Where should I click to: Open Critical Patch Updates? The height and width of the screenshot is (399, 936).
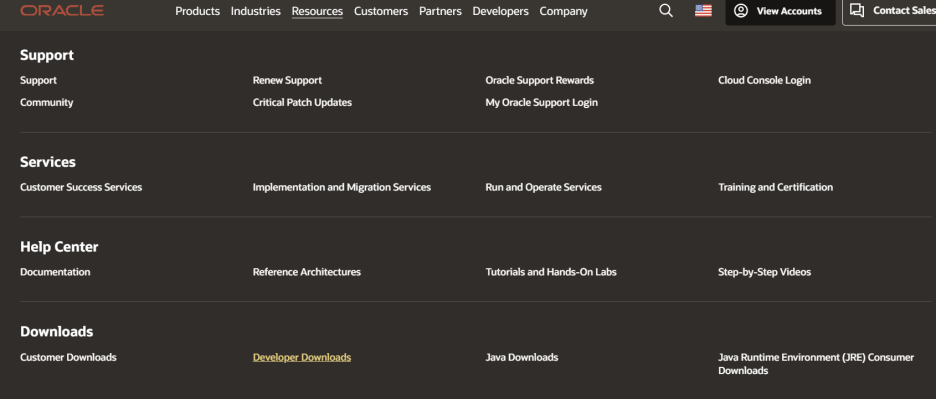point(302,102)
